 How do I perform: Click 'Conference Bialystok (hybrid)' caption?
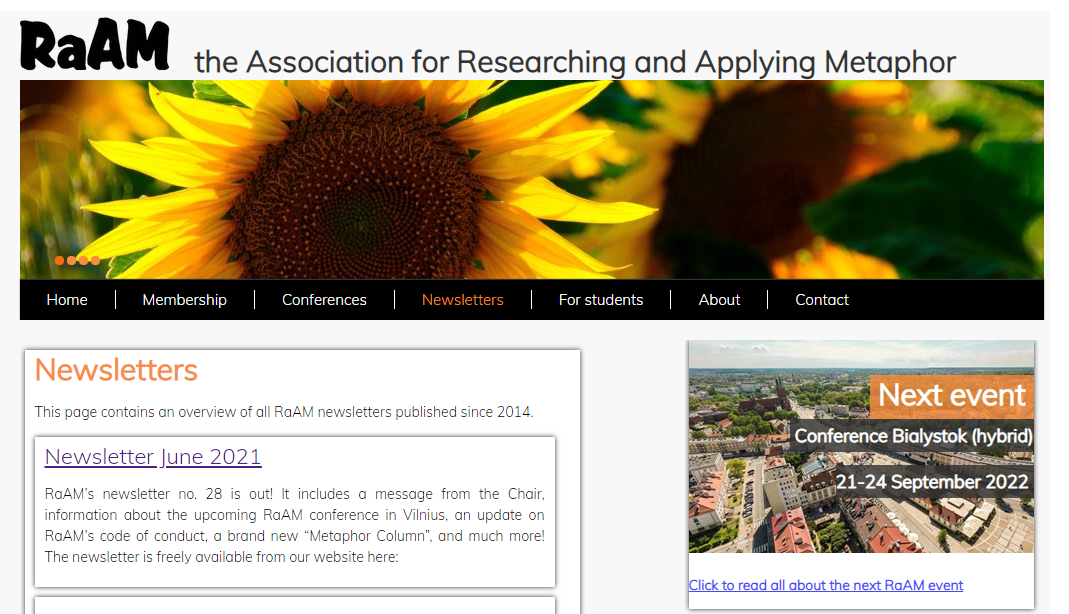coord(914,436)
